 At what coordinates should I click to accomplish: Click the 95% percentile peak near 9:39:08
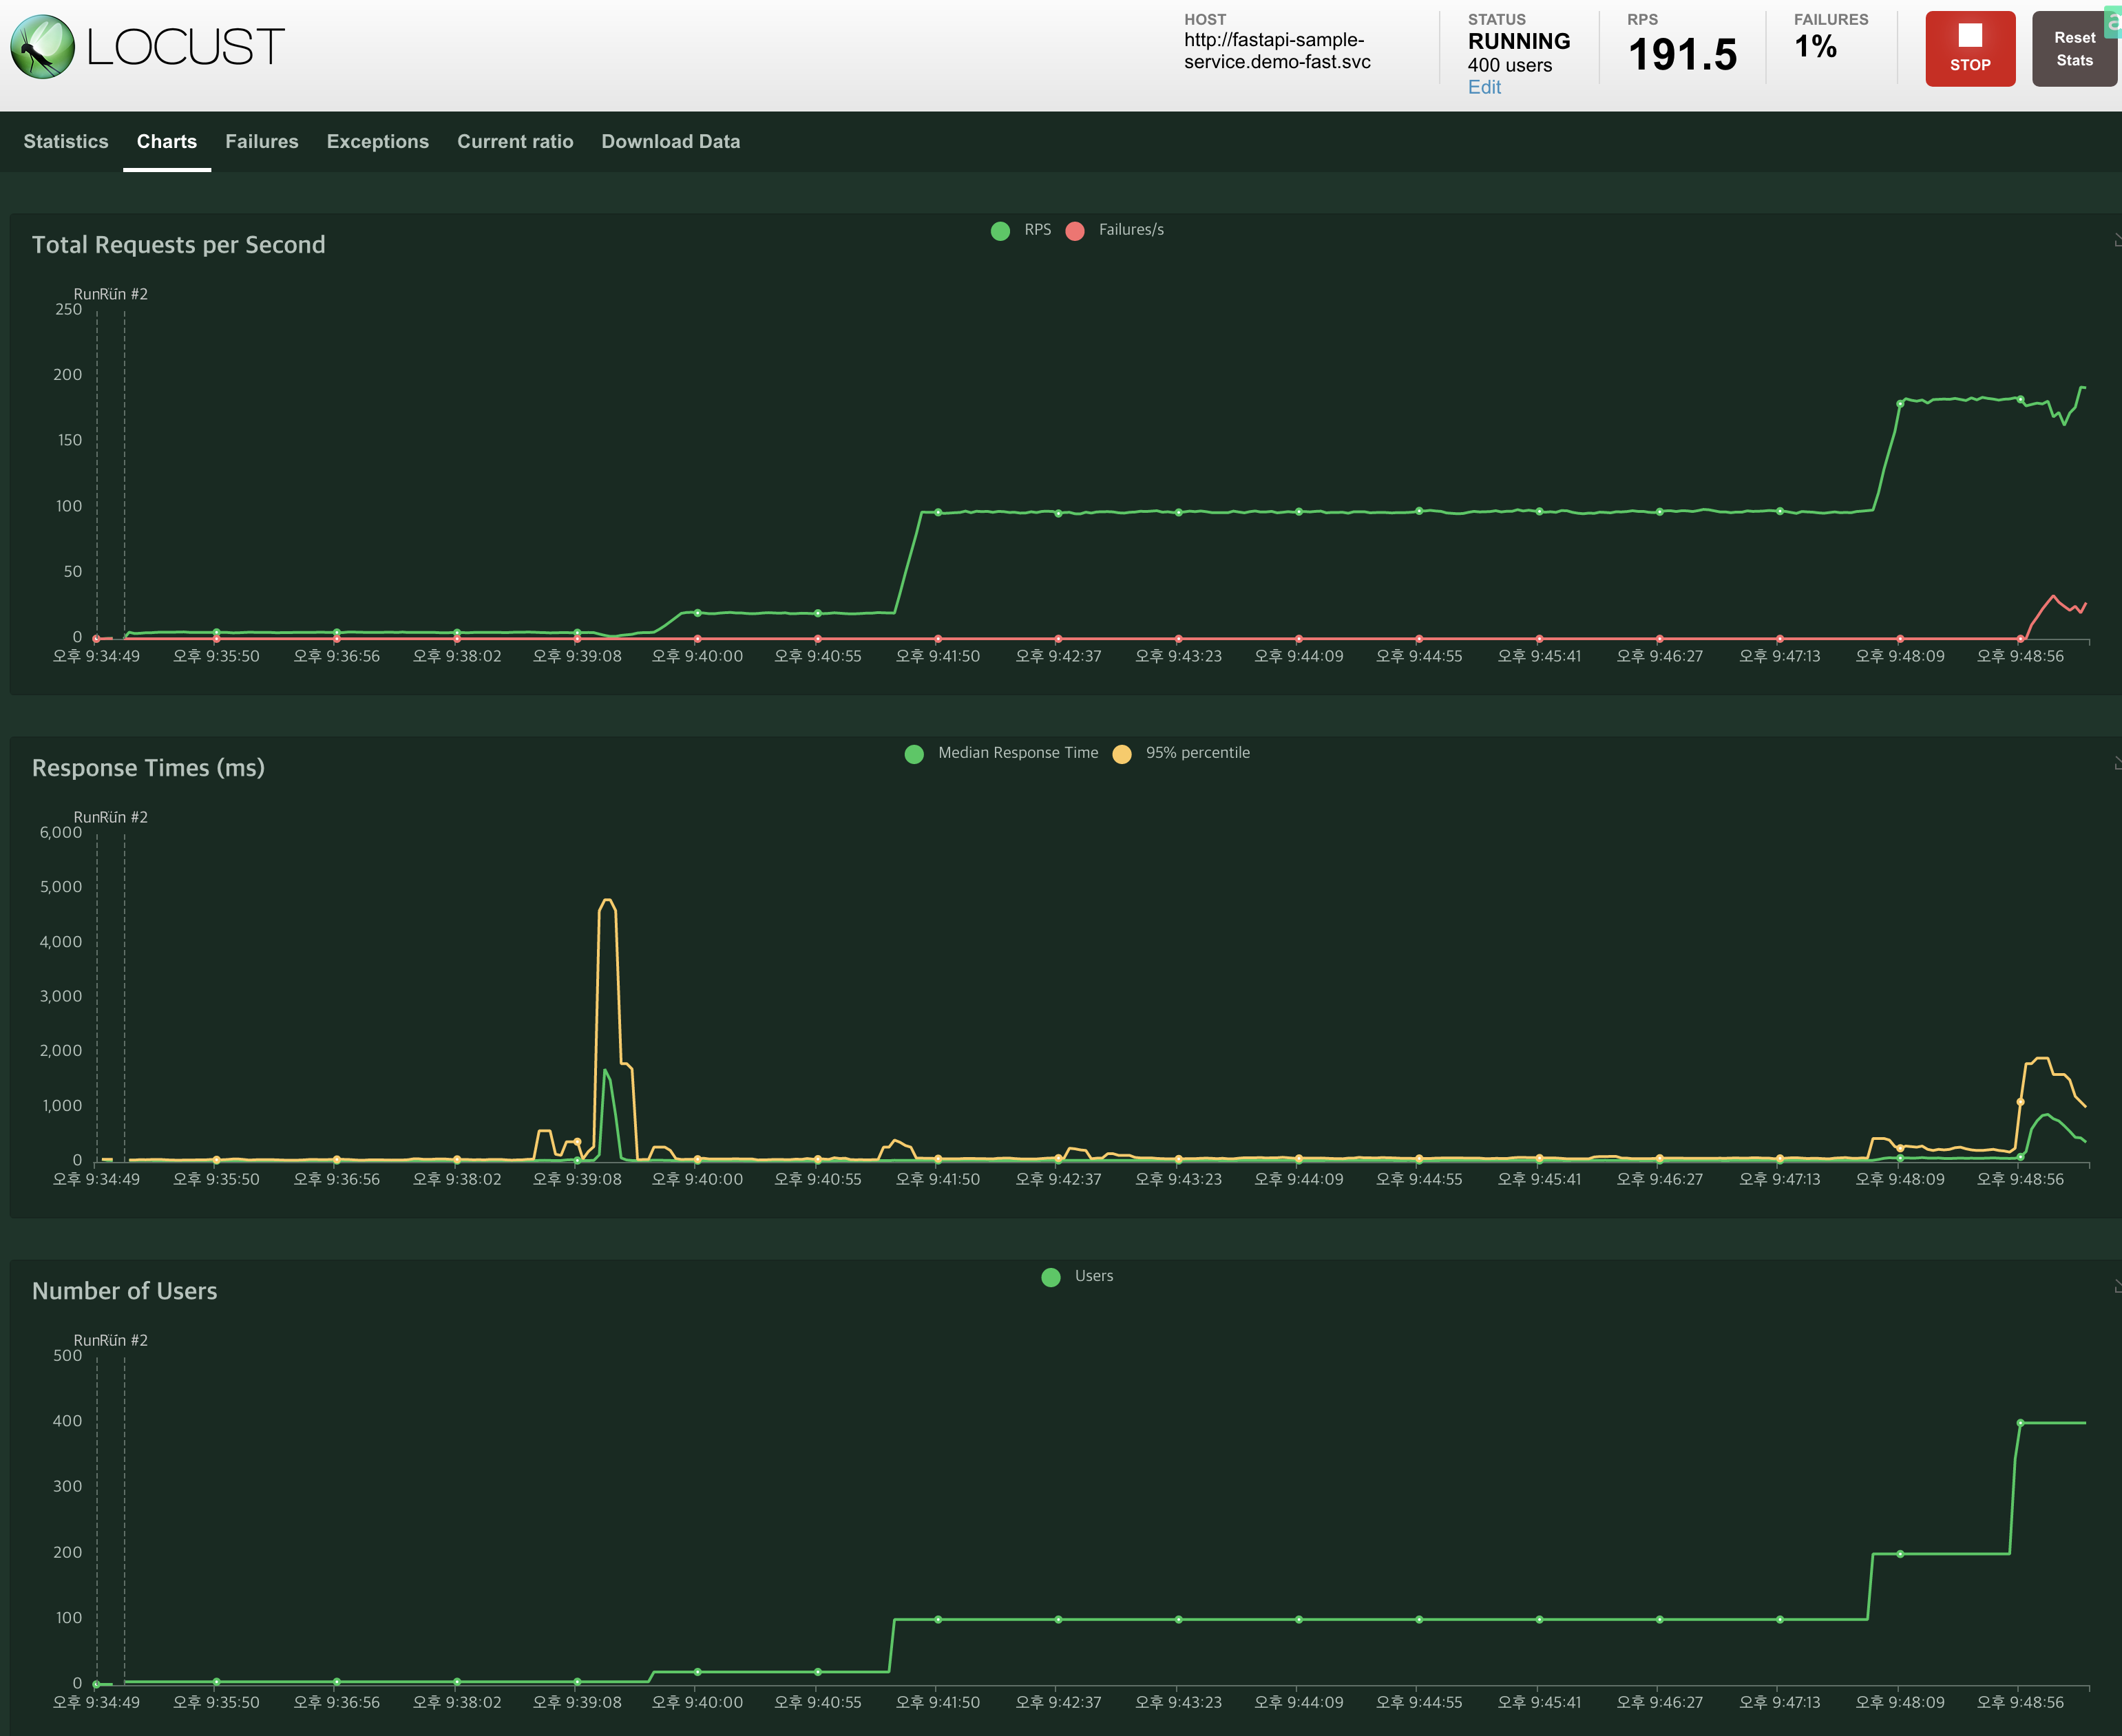(607, 900)
